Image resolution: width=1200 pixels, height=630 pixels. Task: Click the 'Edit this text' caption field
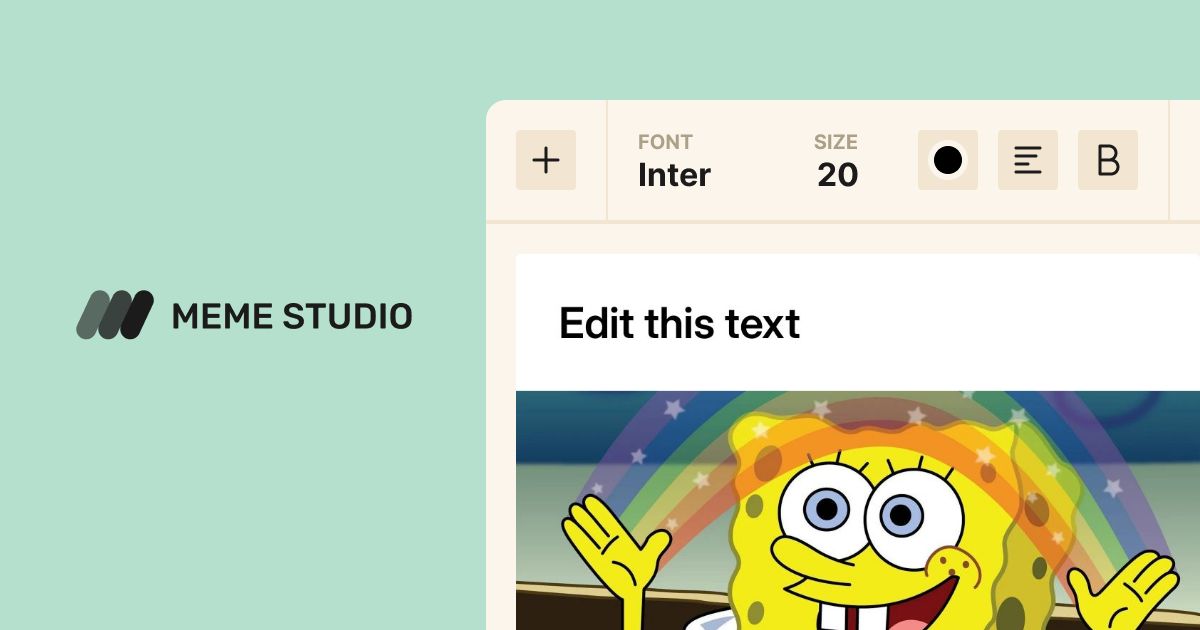pyautogui.click(x=679, y=323)
